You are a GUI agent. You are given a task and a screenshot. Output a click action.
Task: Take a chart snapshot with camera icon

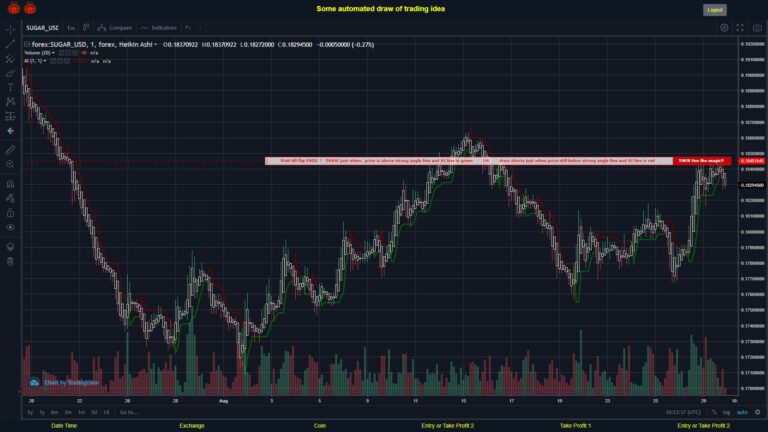click(757, 28)
